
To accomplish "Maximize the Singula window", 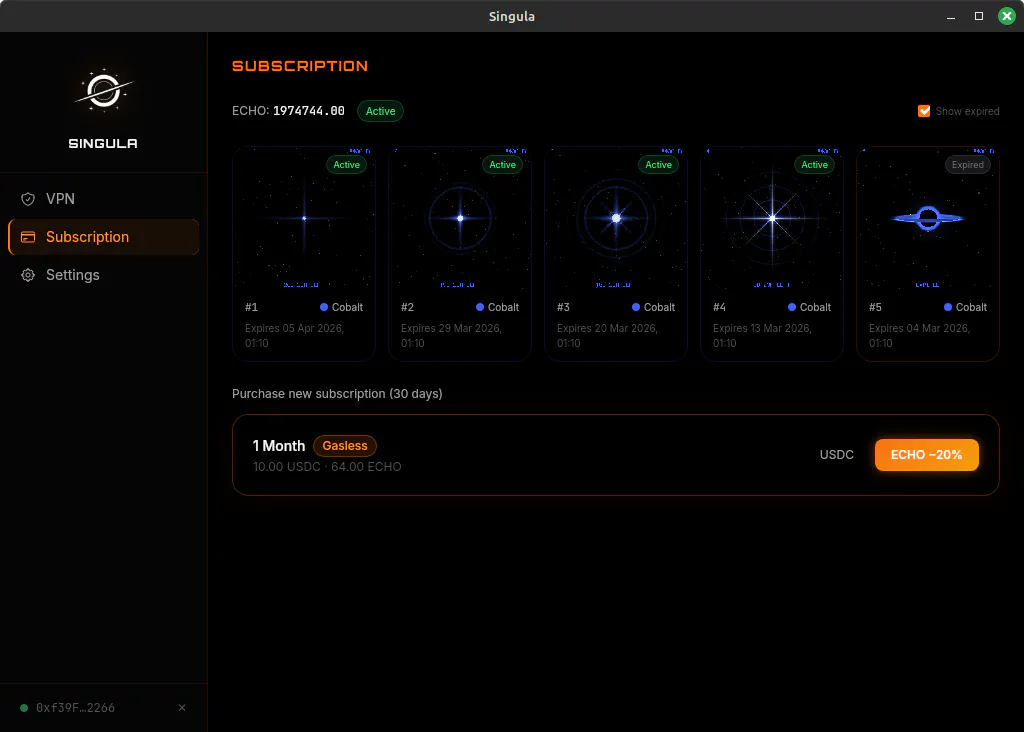I will 979,16.
